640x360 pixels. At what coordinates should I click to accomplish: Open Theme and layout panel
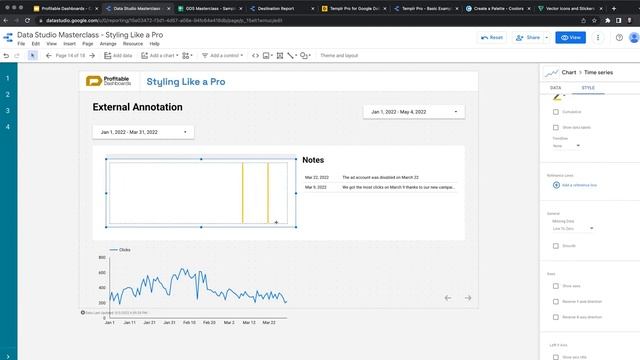point(339,56)
